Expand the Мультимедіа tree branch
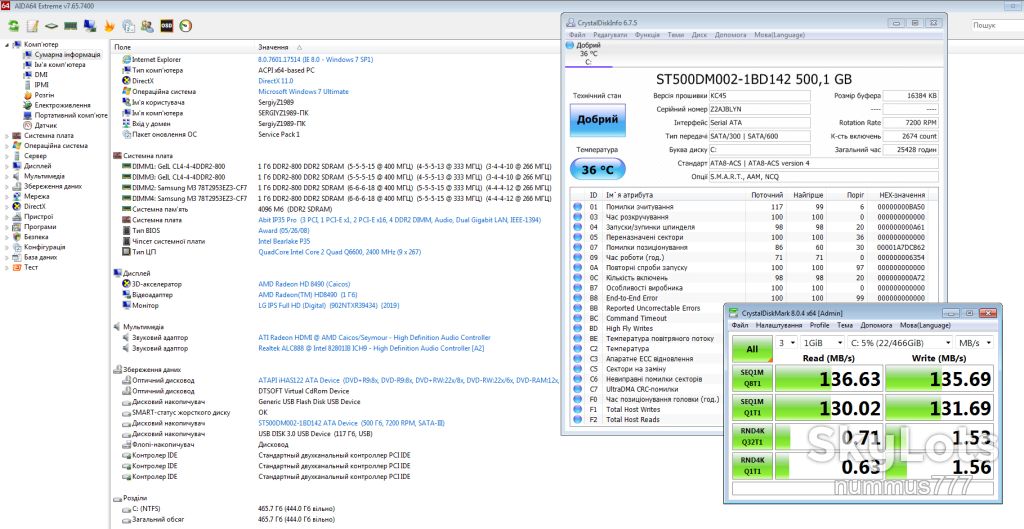Viewport: 1024px width, 529px height. 7,176
